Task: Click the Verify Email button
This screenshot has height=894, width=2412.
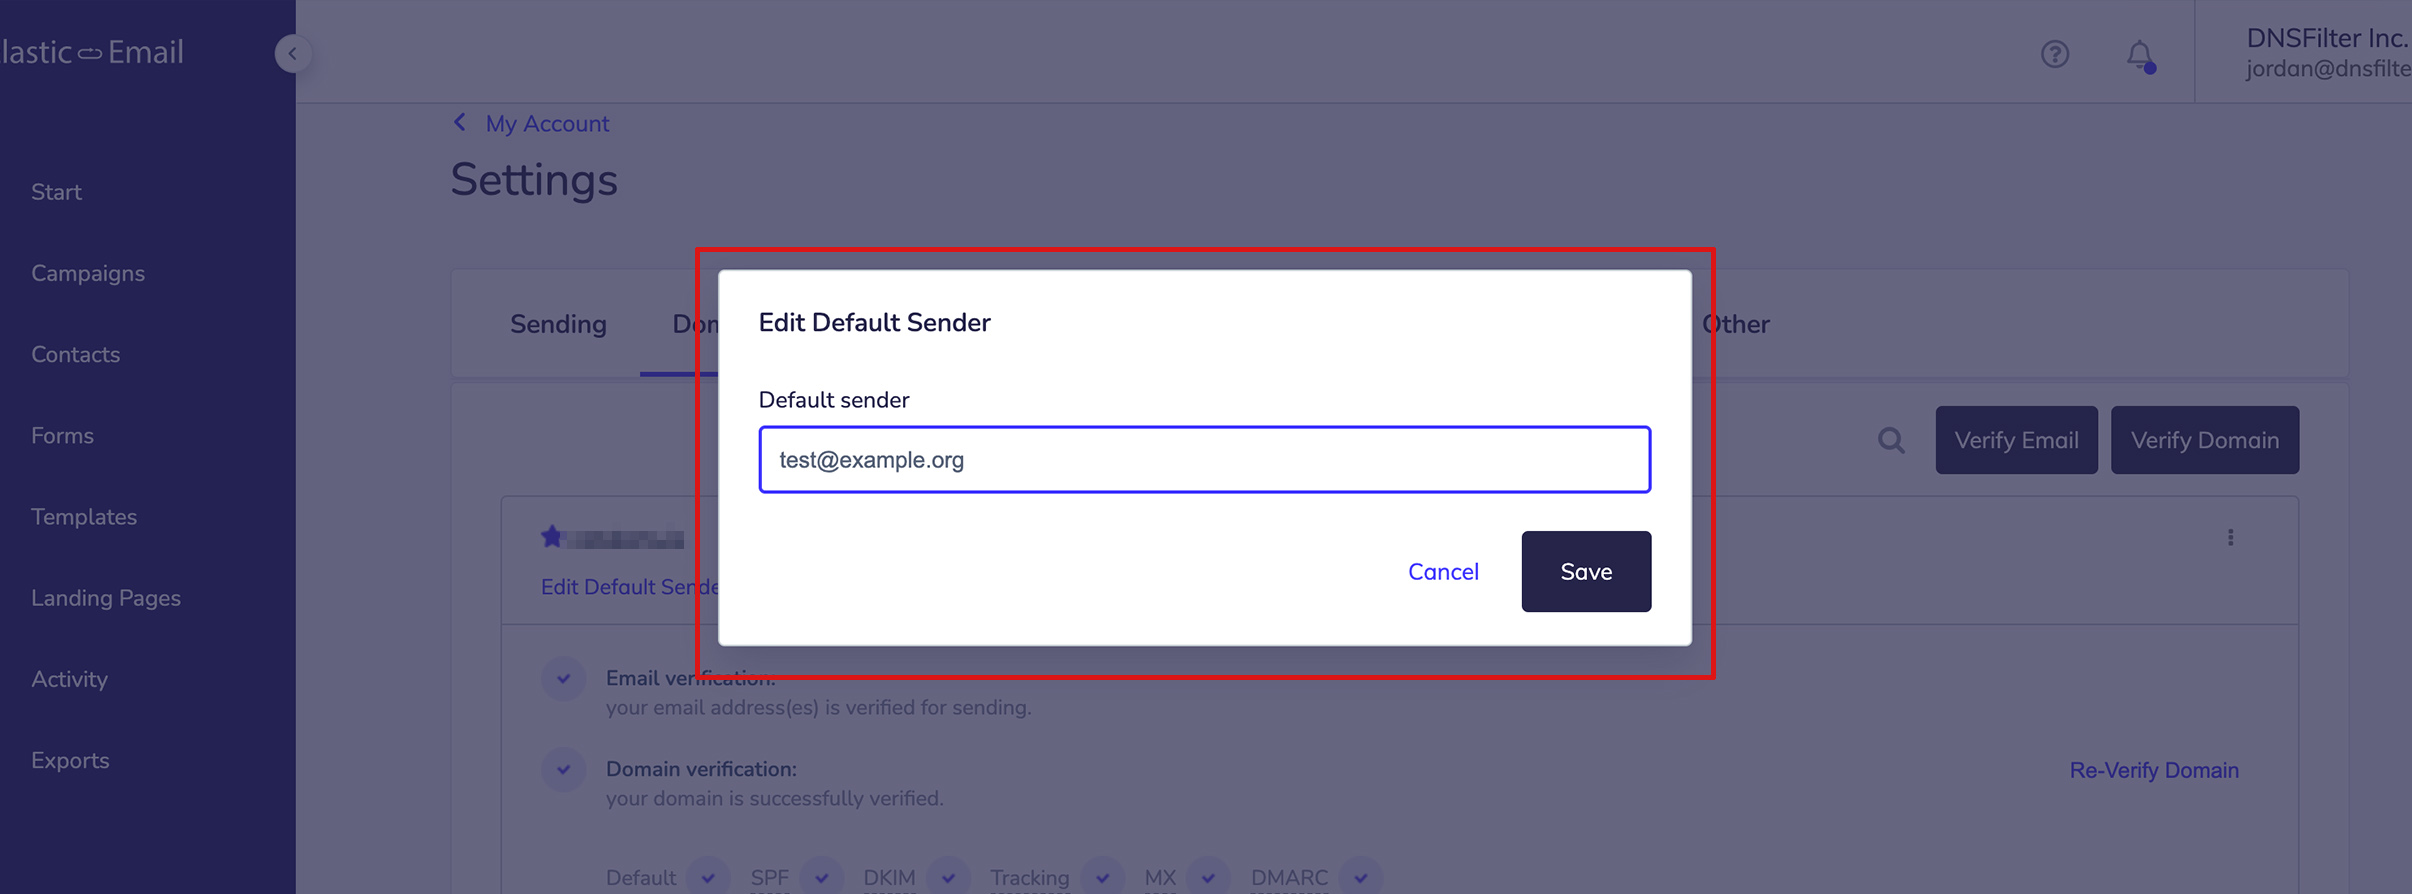Action: 2016,440
